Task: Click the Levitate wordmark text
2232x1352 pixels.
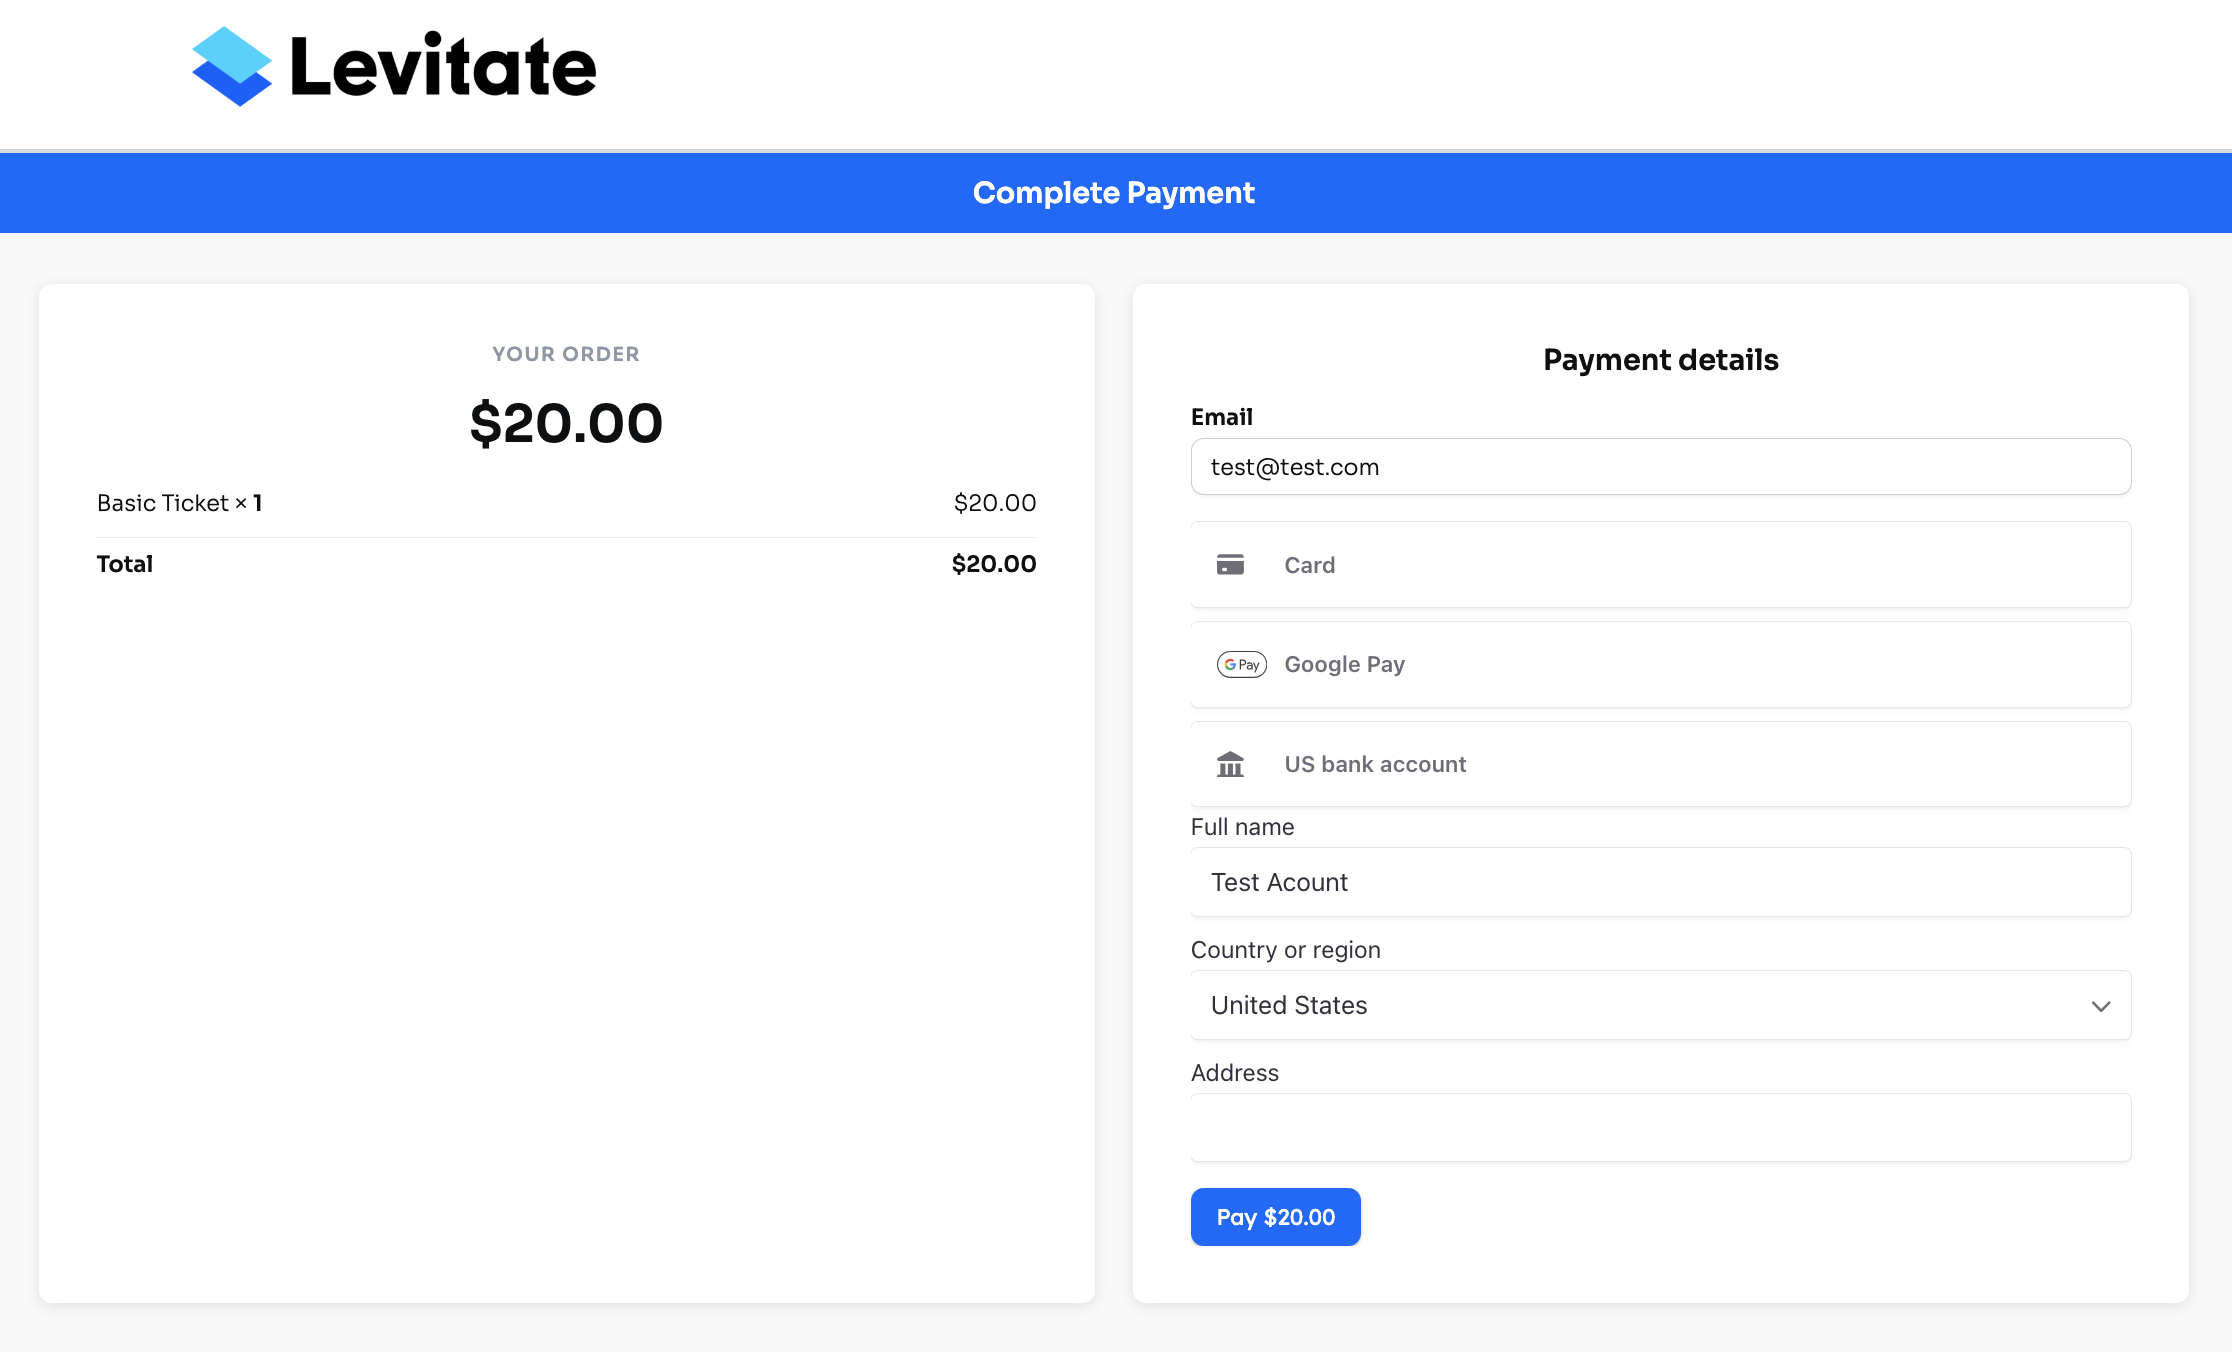Action: pyautogui.click(x=443, y=67)
